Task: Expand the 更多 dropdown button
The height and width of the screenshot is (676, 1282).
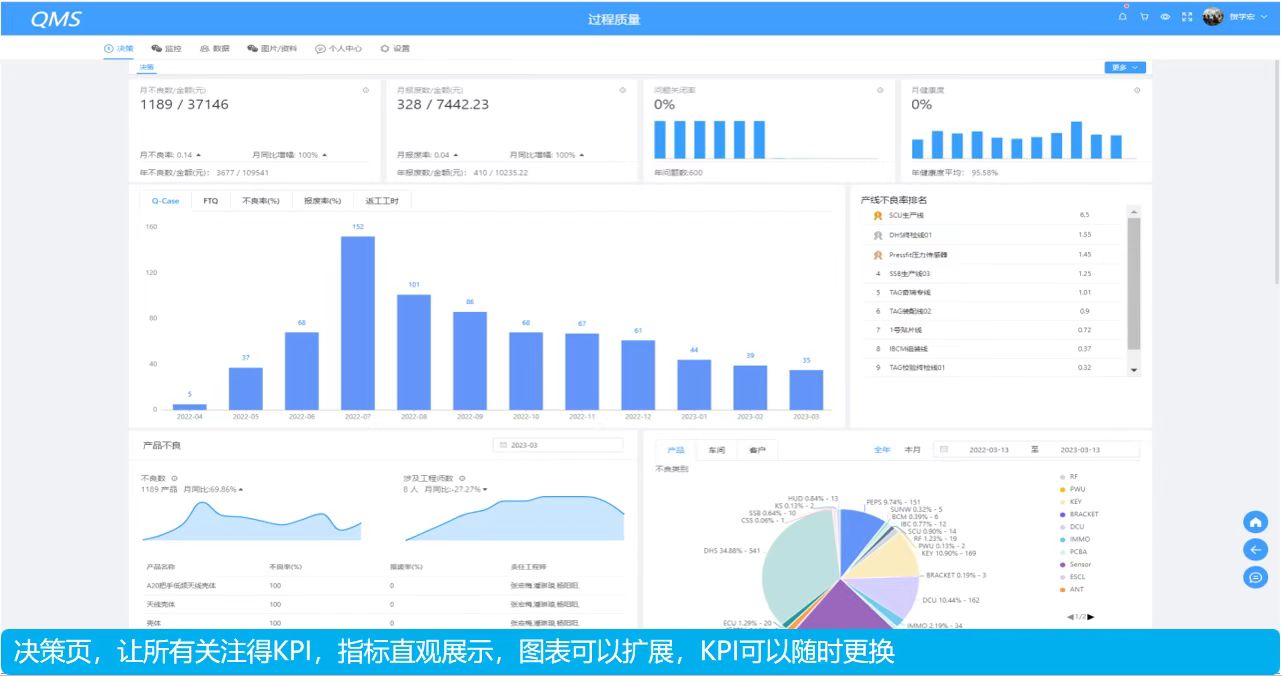Action: click(x=1124, y=67)
